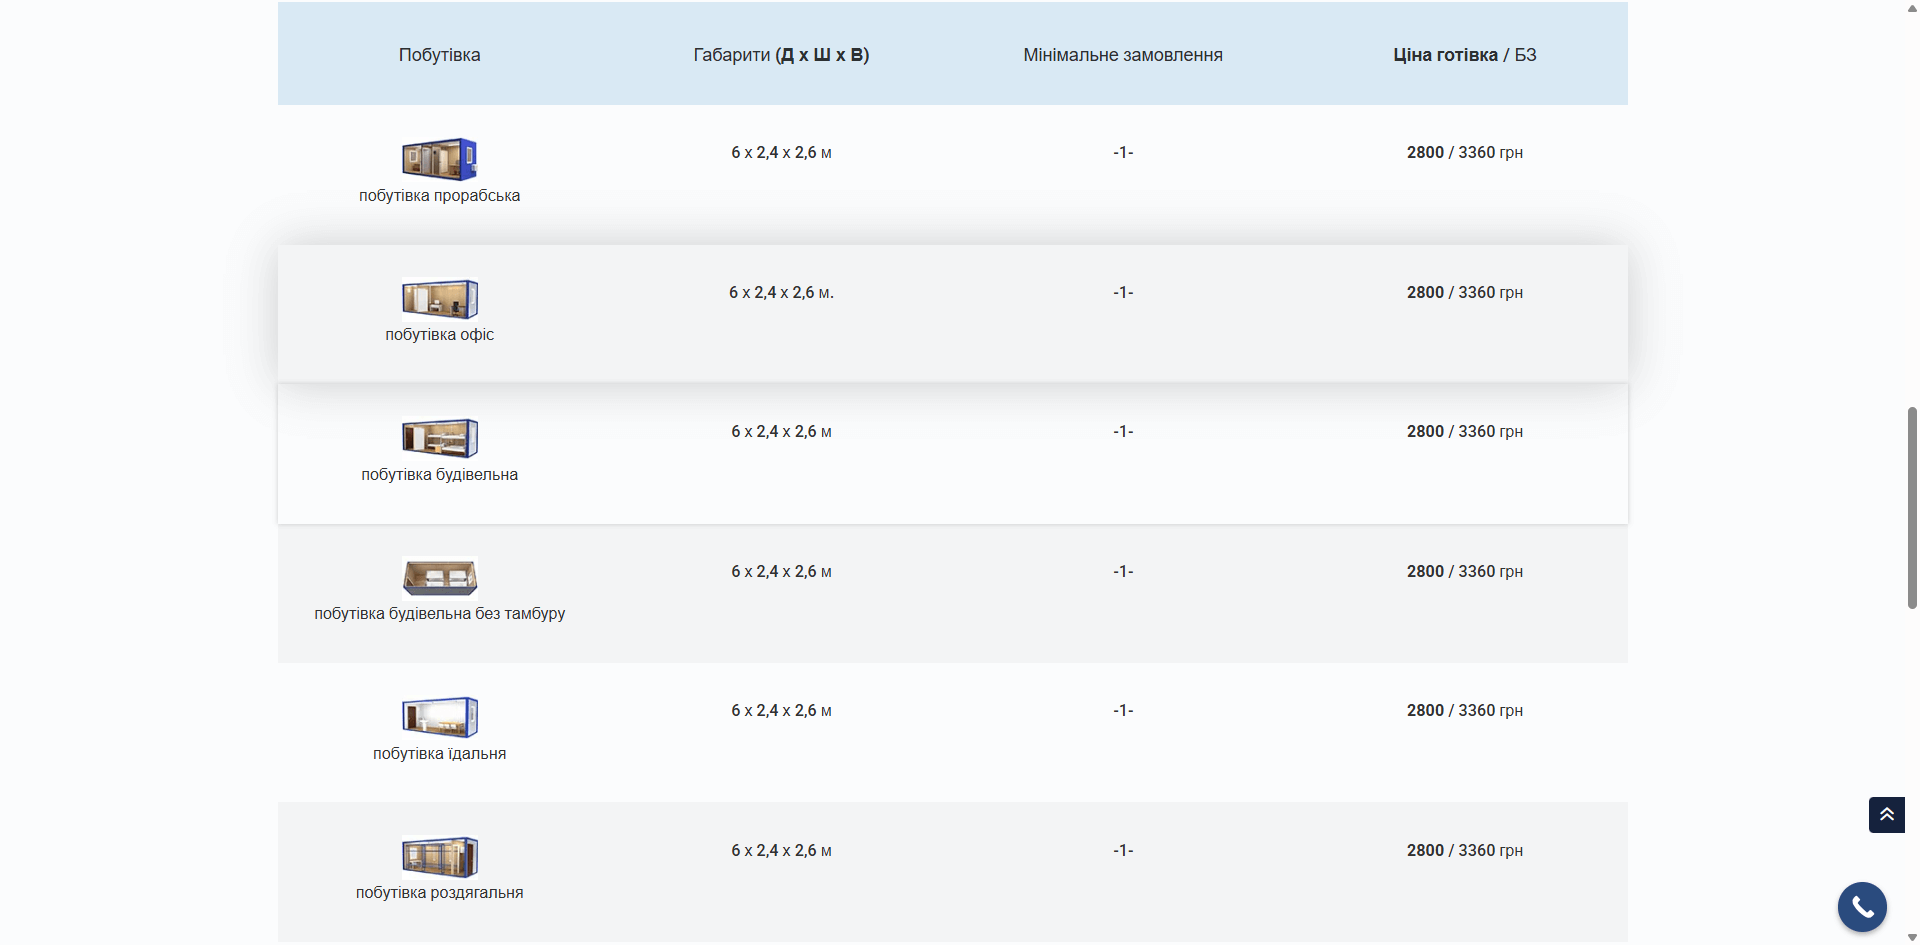
Task: Click the Ціна готівка / БЗ column header
Action: [x=1464, y=55]
